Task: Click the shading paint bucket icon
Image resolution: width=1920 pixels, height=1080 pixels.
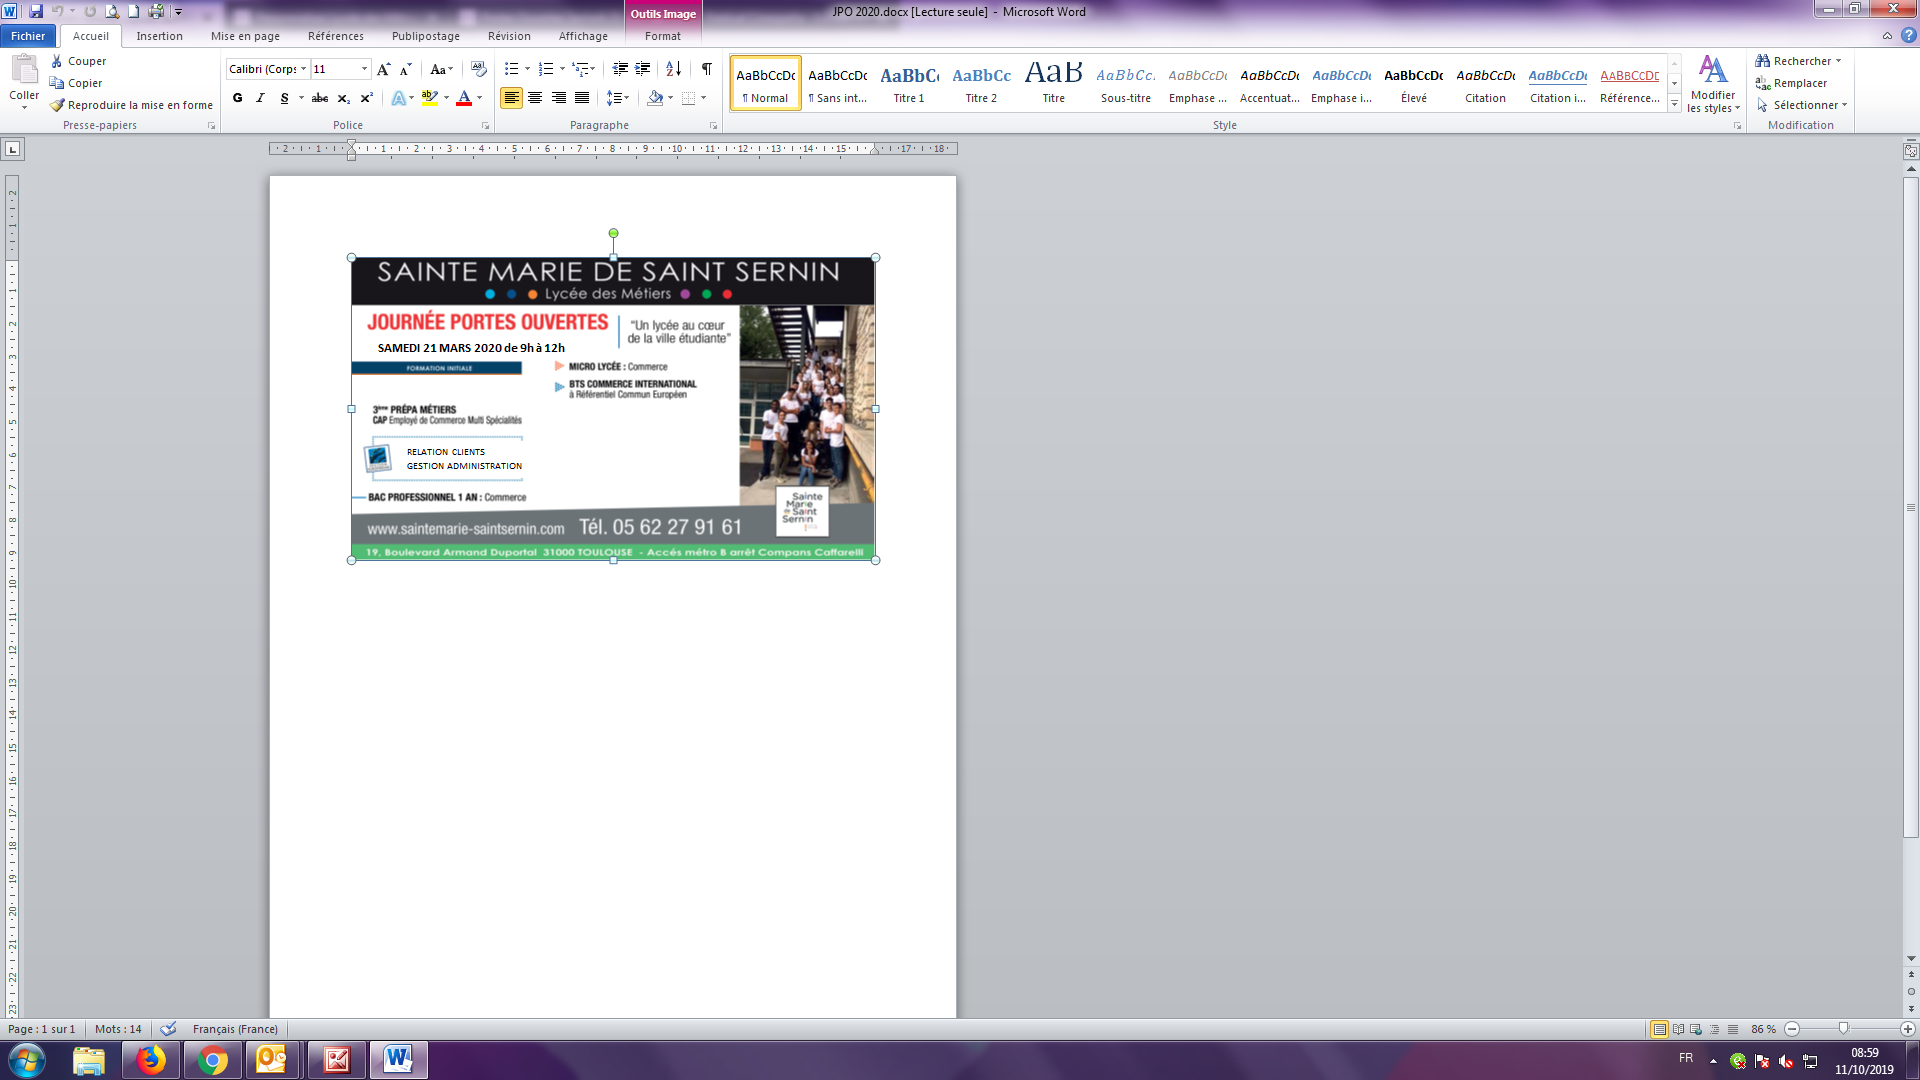Action: tap(655, 98)
